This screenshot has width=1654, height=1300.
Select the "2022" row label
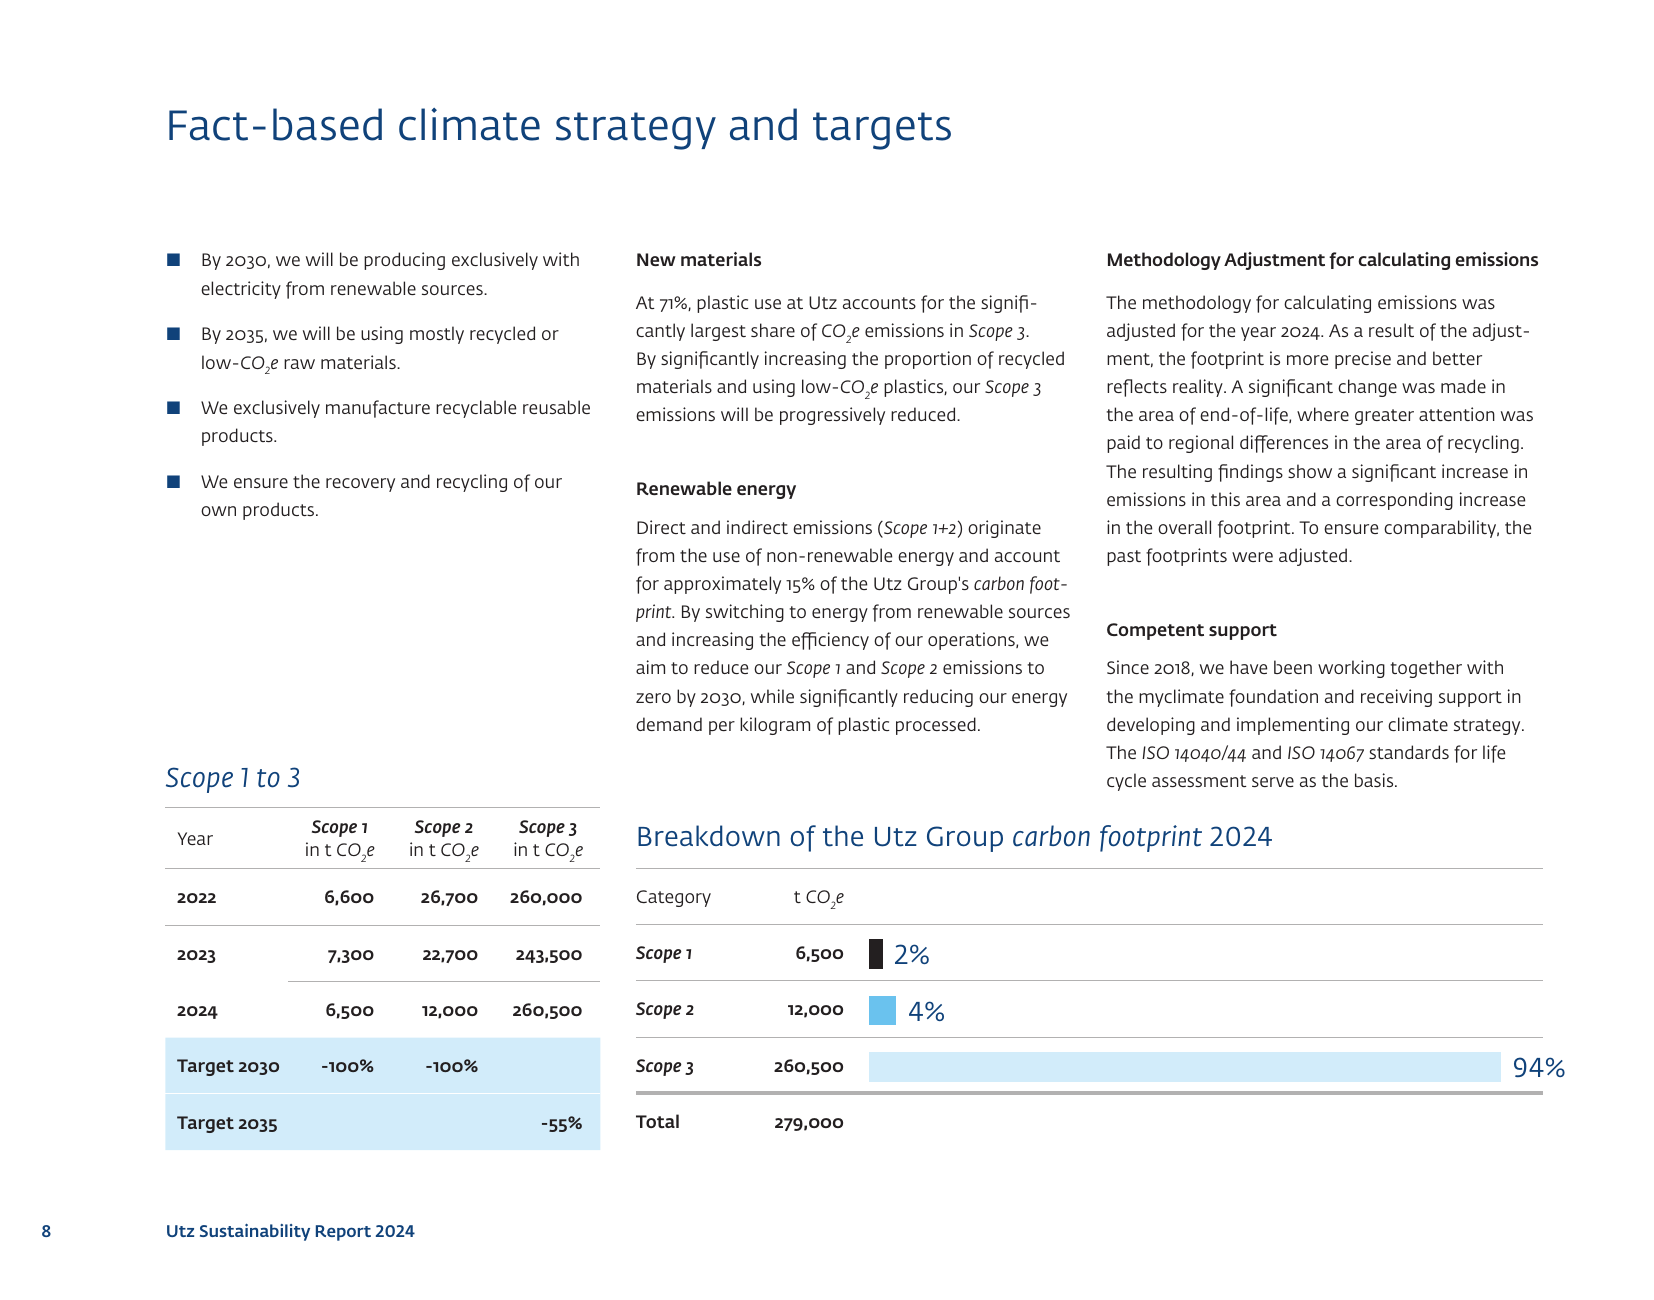[197, 897]
